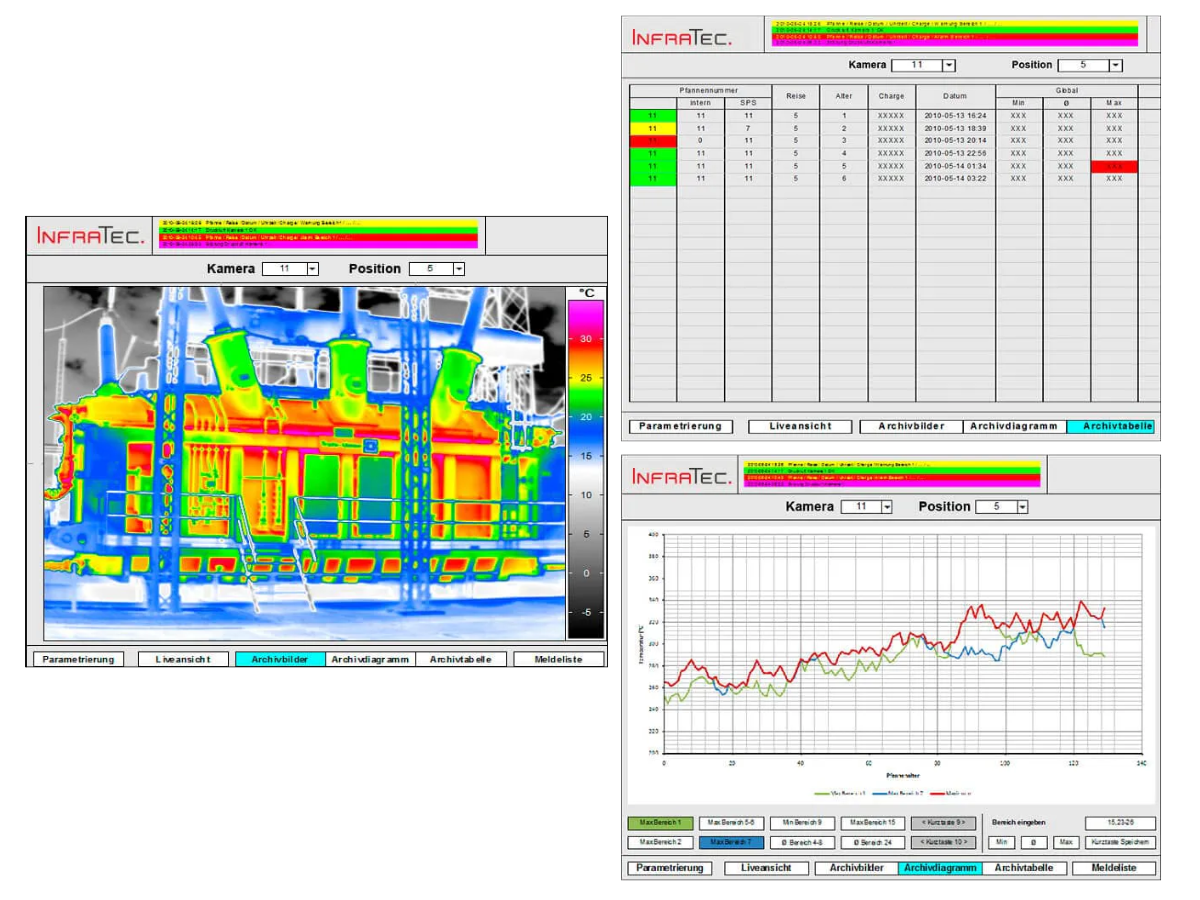Toggle the Min value display
Viewport: 1200px width, 900px height.
(1000, 841)
